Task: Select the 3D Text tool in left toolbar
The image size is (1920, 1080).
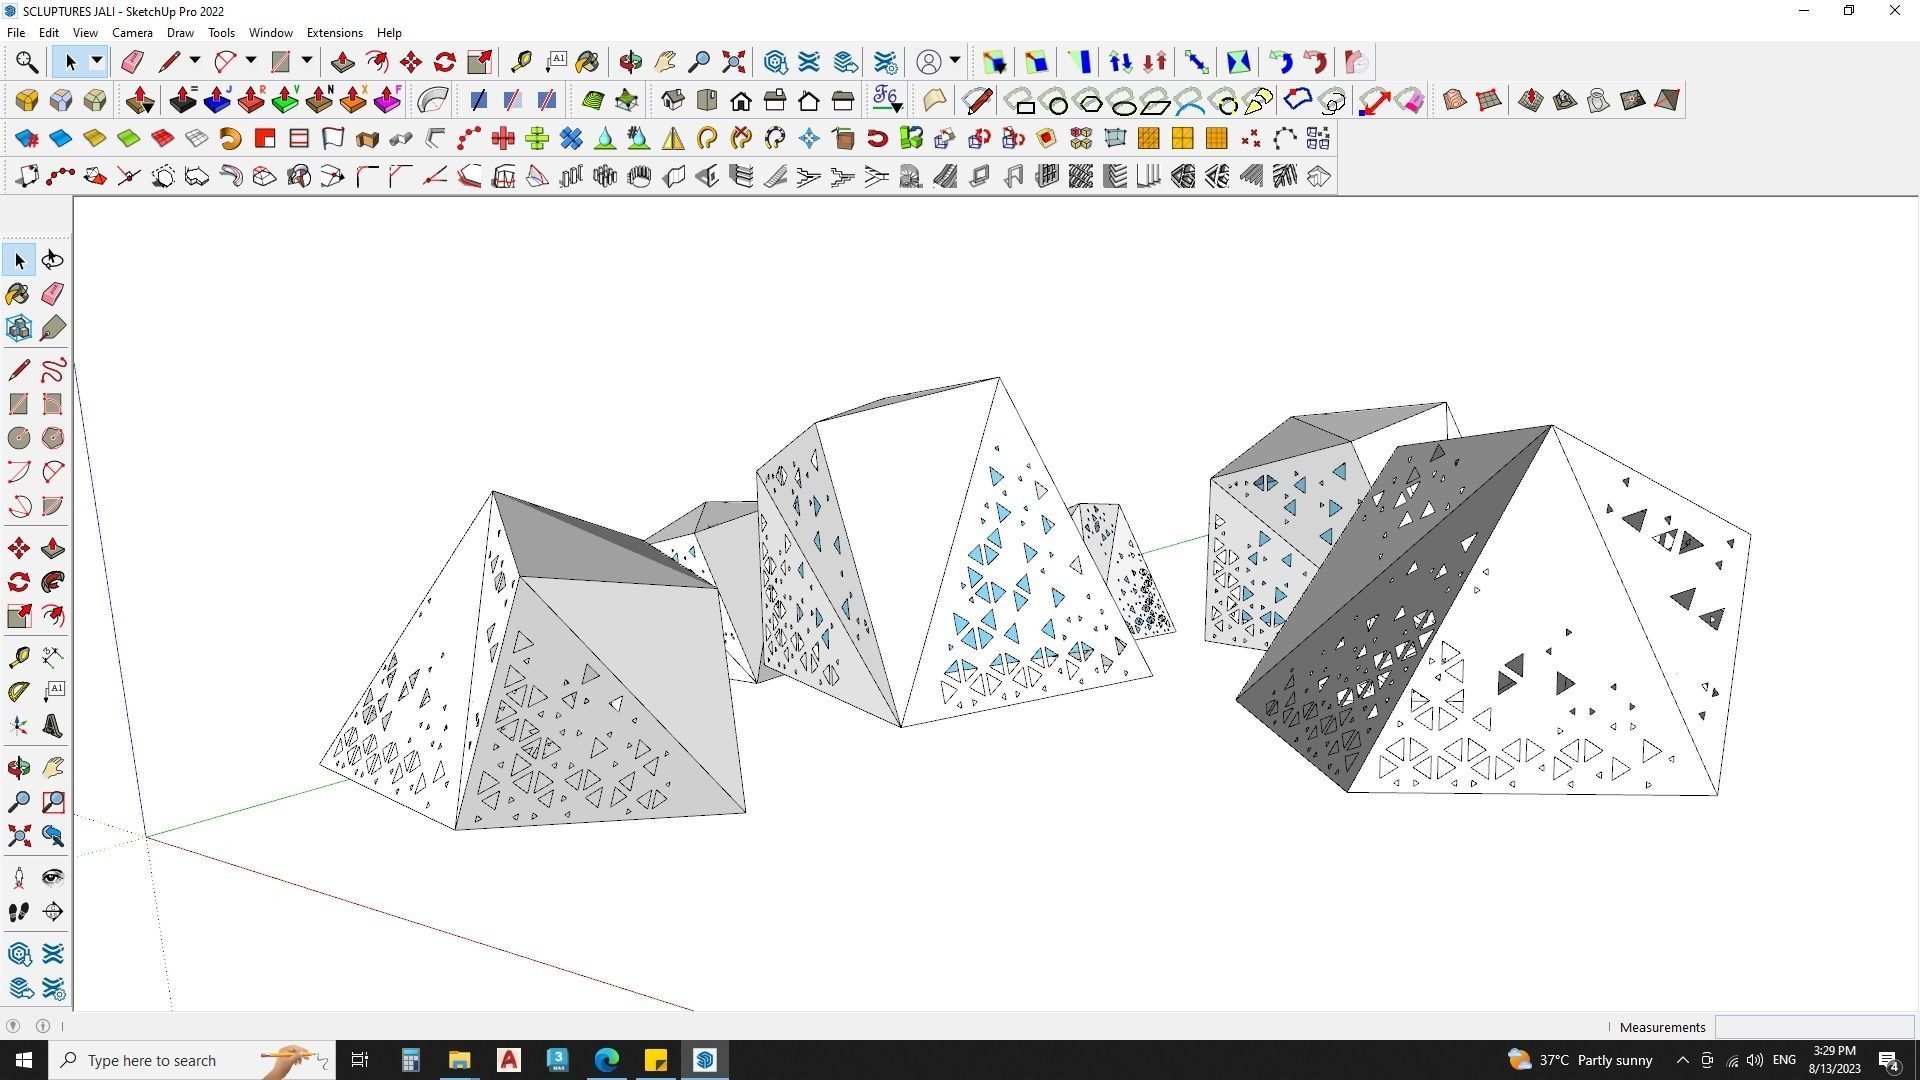Action: point(53,727)
